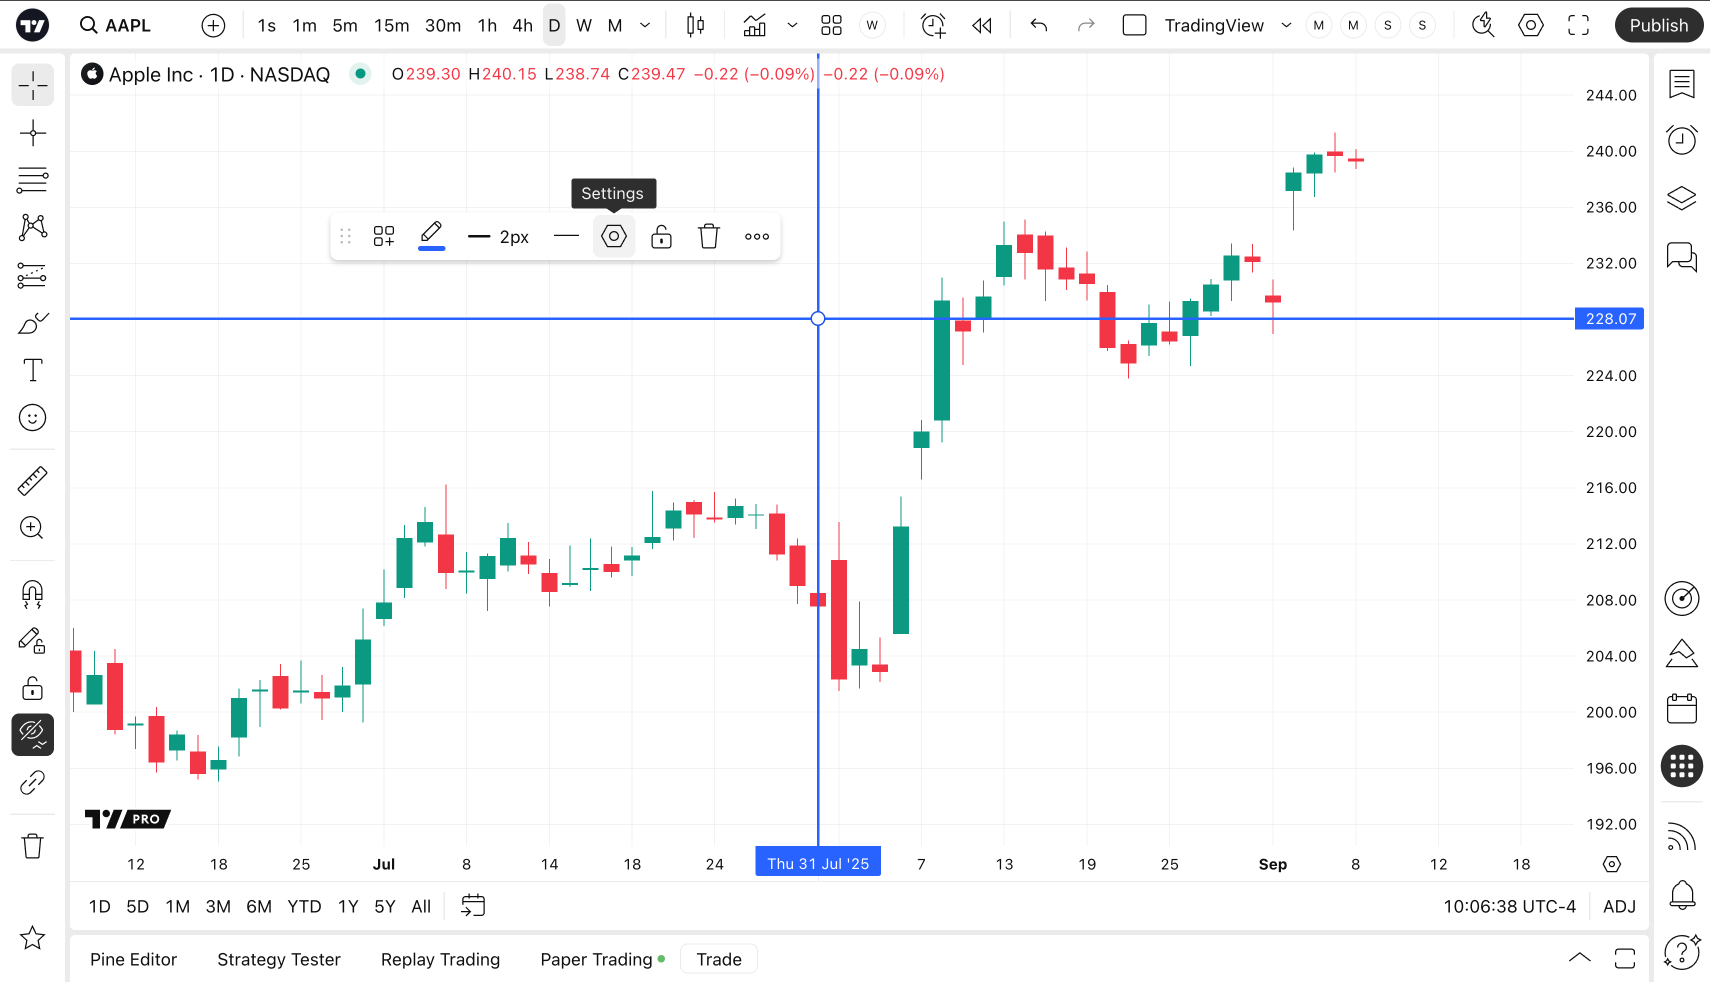
Task: Open drawing templates icon in floating toolbar
Action: tap(384, 237)
